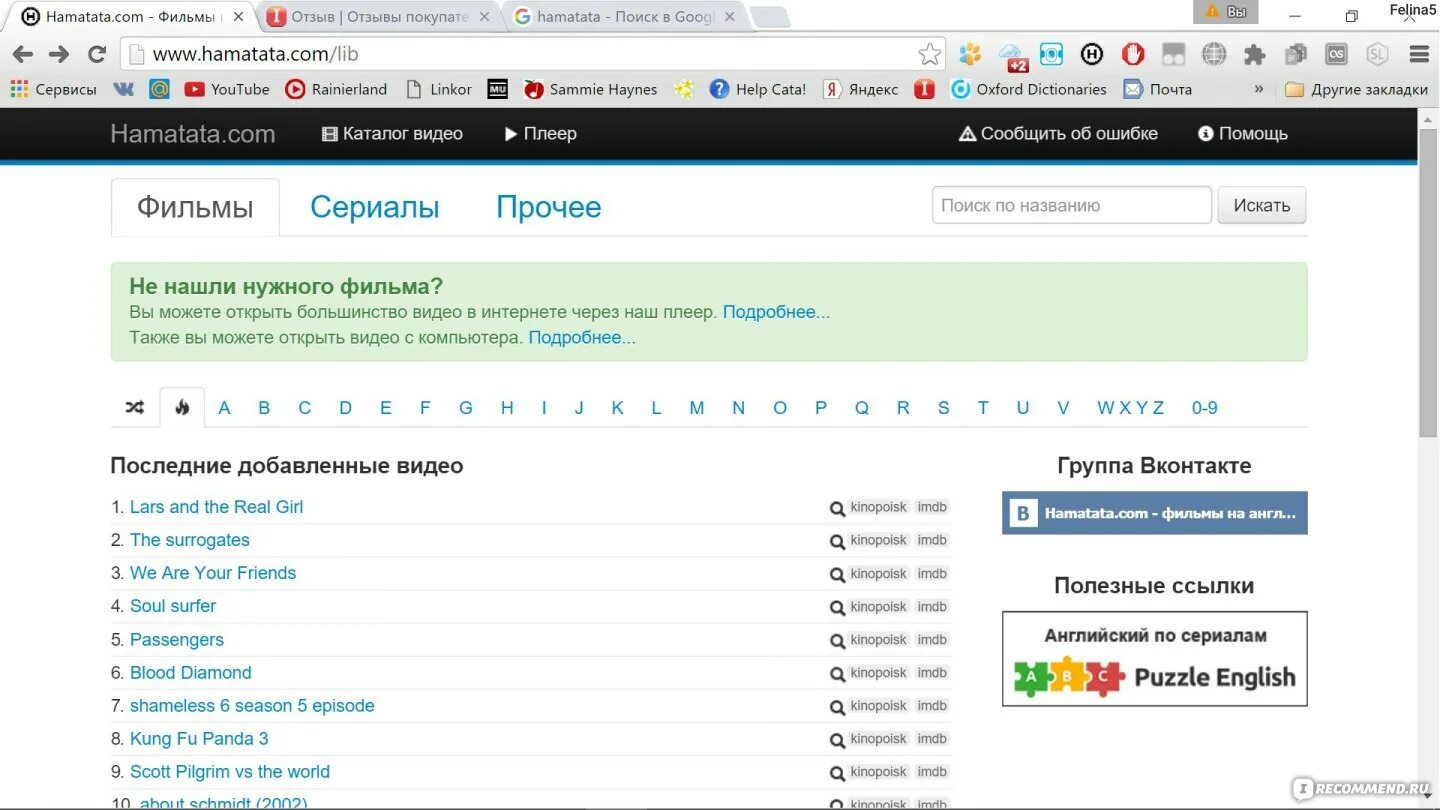Viewport: 1440px width, 810px height.
Task: Open the Прочее tab
Action: tap(549, 207)
